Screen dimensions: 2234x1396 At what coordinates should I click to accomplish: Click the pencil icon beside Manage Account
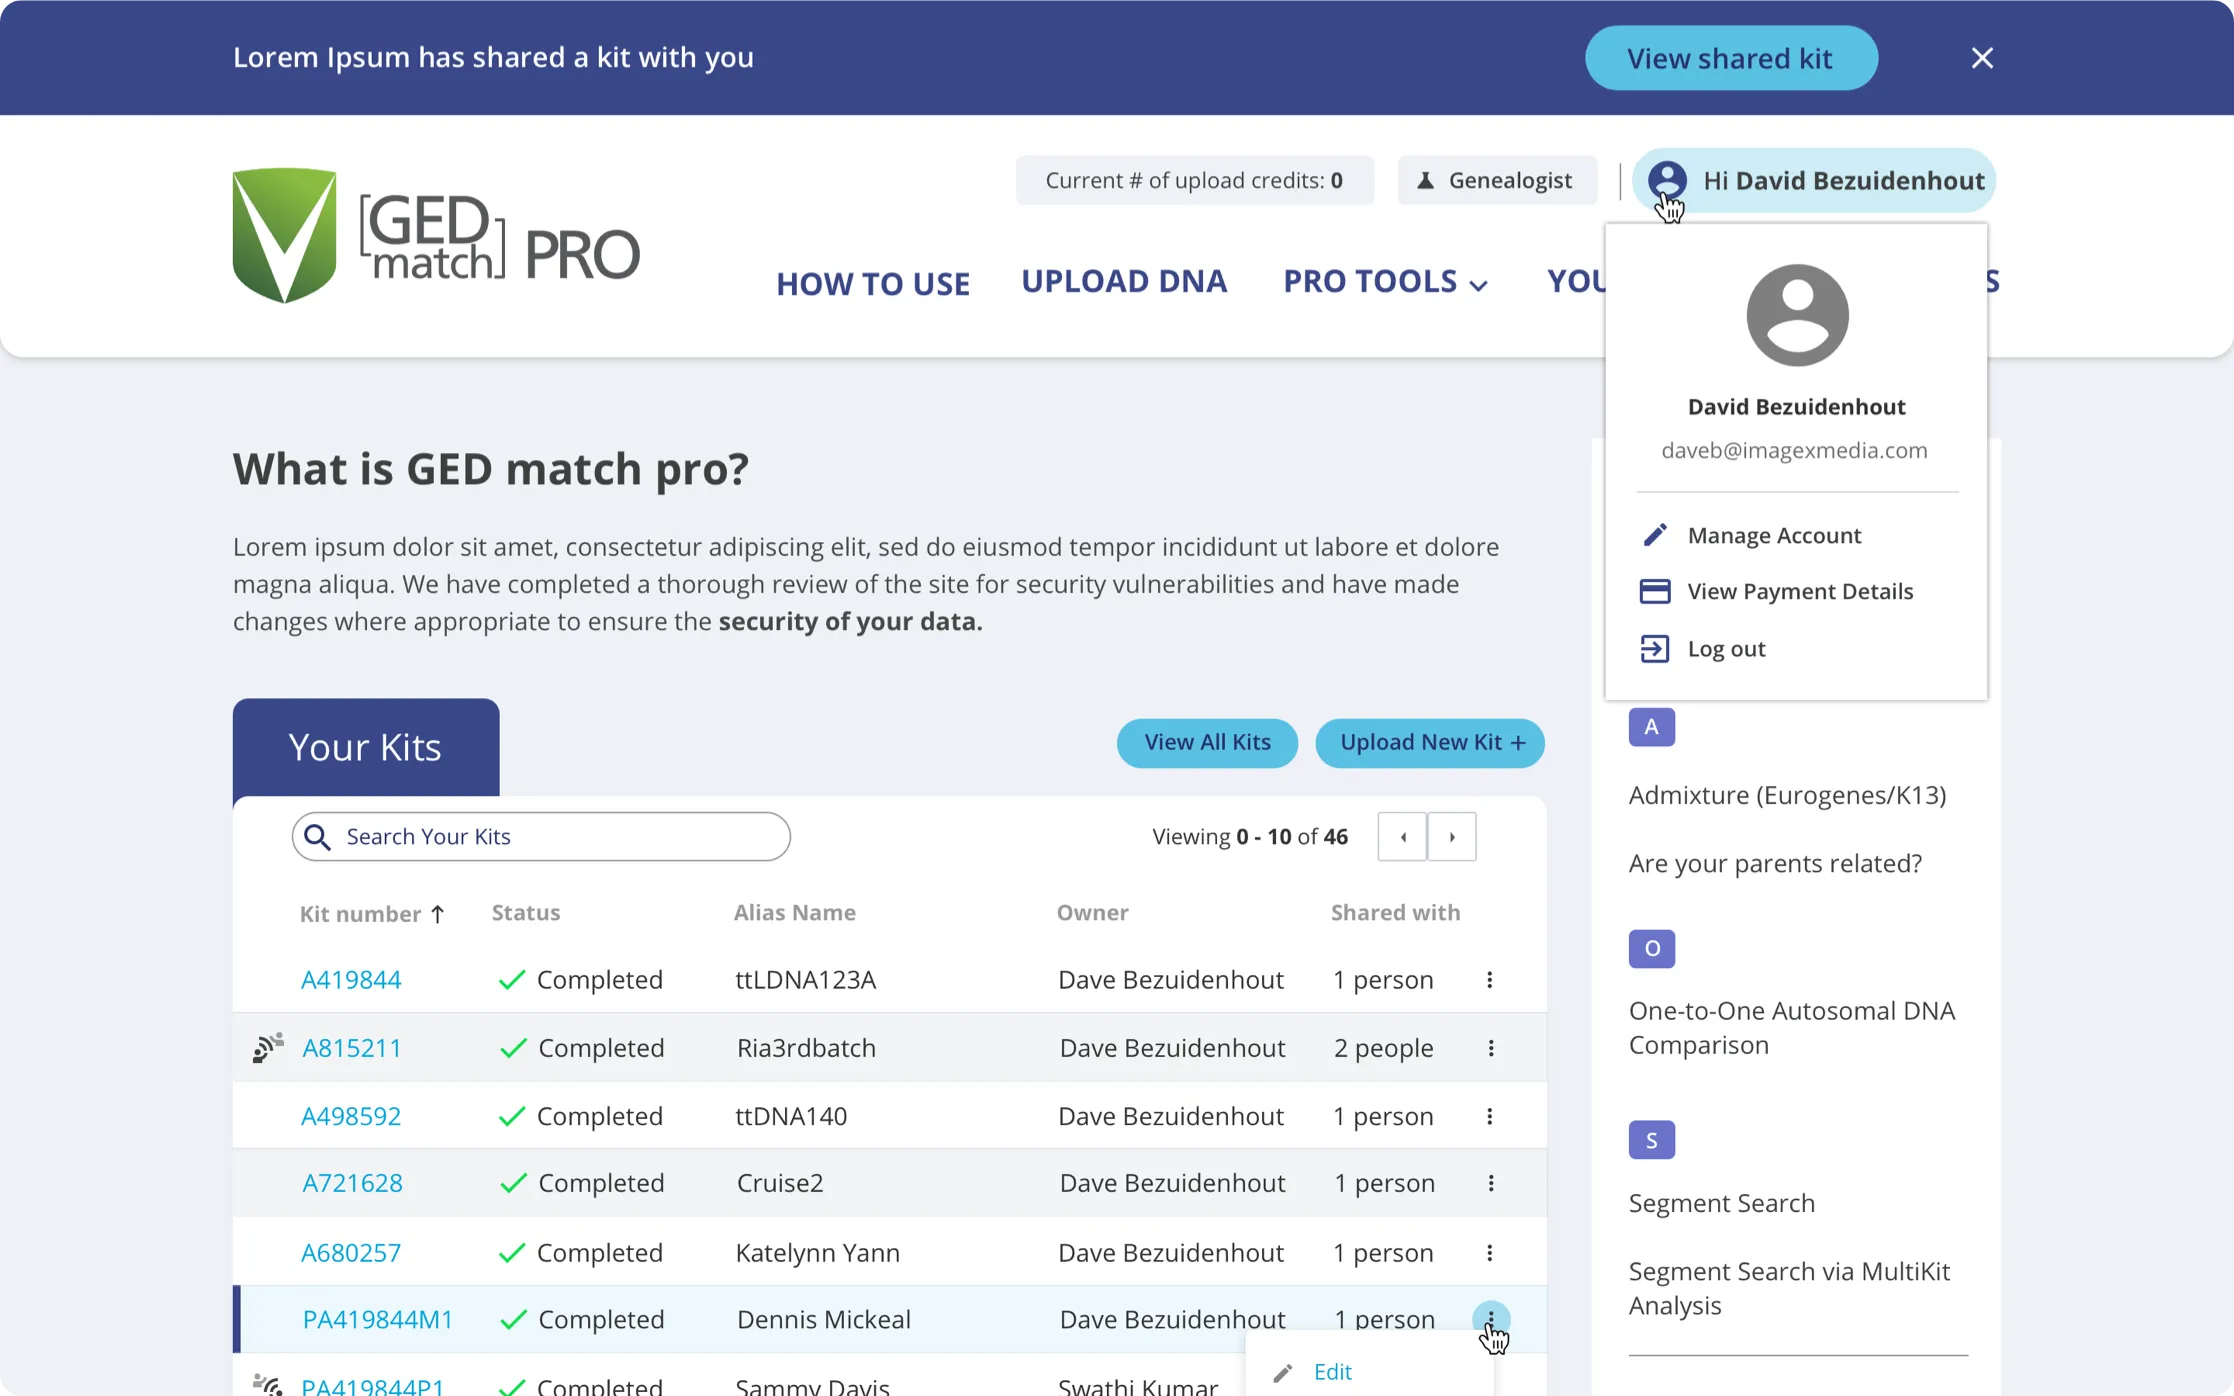[1655, 535]
